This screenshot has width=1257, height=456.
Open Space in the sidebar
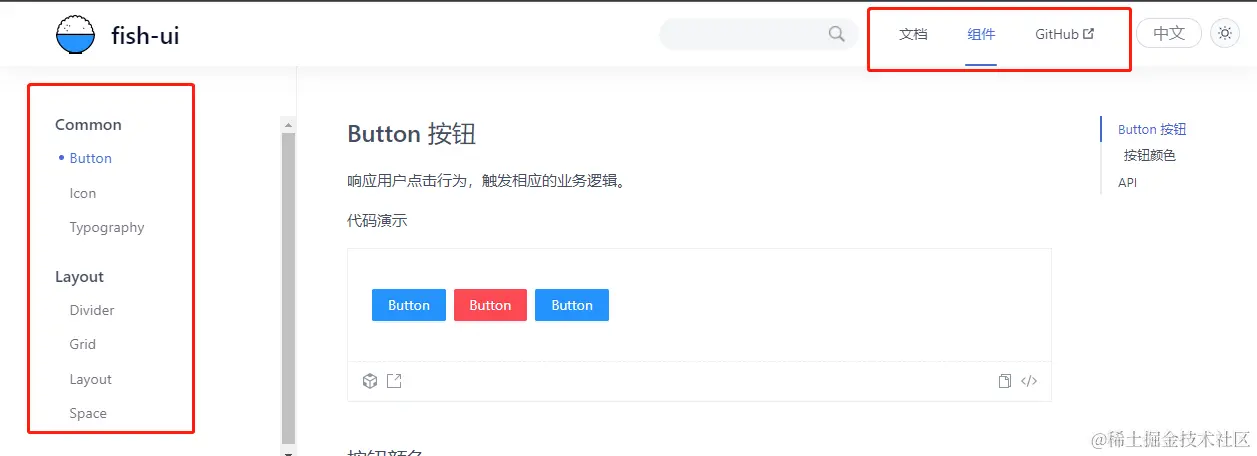pyautogui.click(x=88, y=413)
